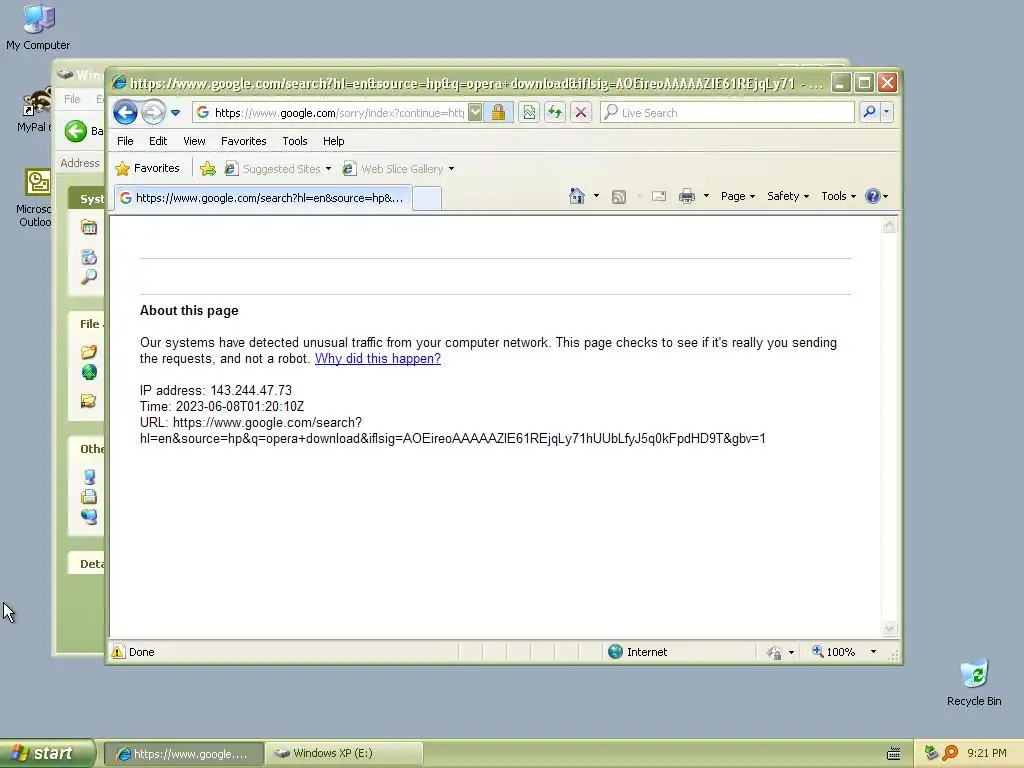Open the File menu in Internet Explorer

coord(125,141)
